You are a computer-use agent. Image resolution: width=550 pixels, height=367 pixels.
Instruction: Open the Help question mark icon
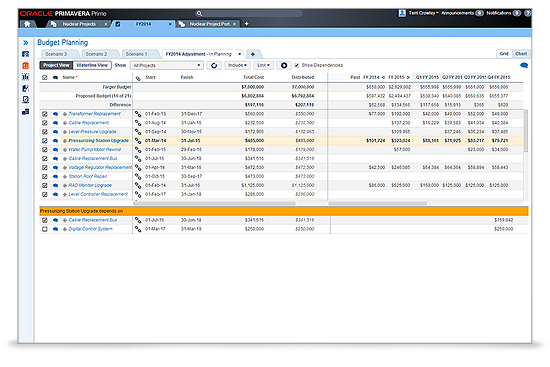point(527,13)
